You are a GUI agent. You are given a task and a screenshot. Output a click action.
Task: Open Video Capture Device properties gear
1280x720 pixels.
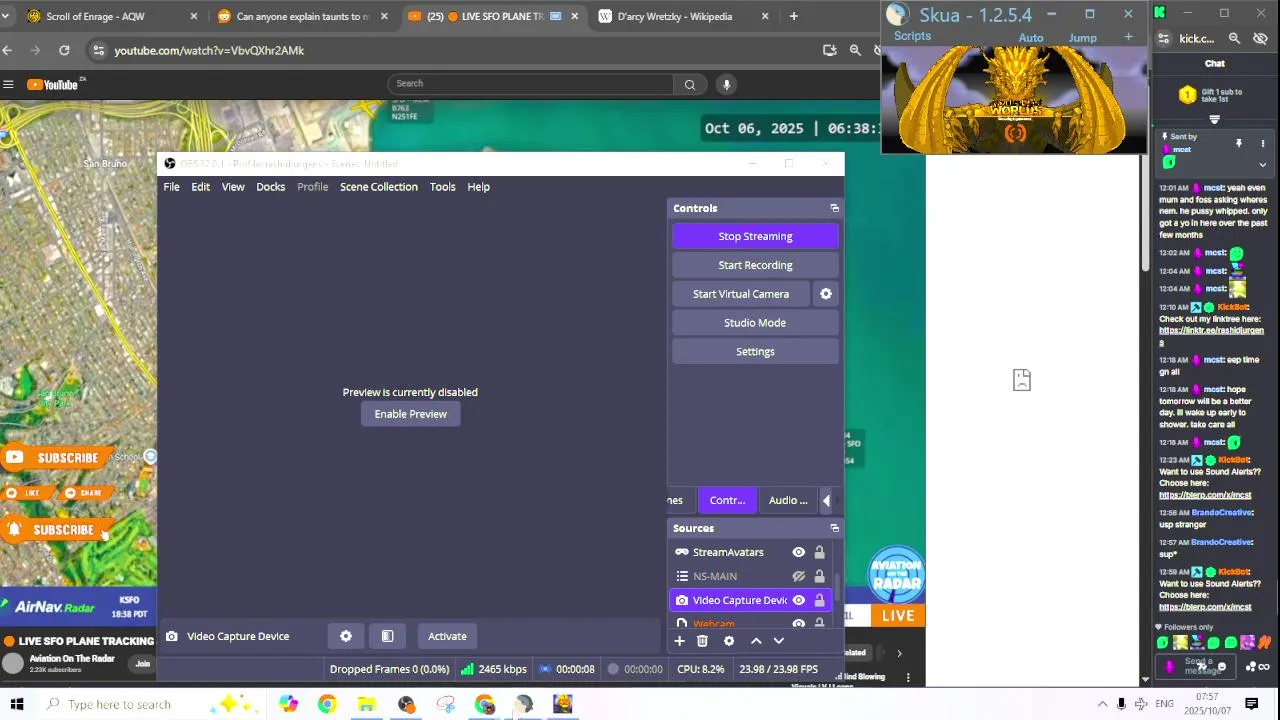[346, 636]
